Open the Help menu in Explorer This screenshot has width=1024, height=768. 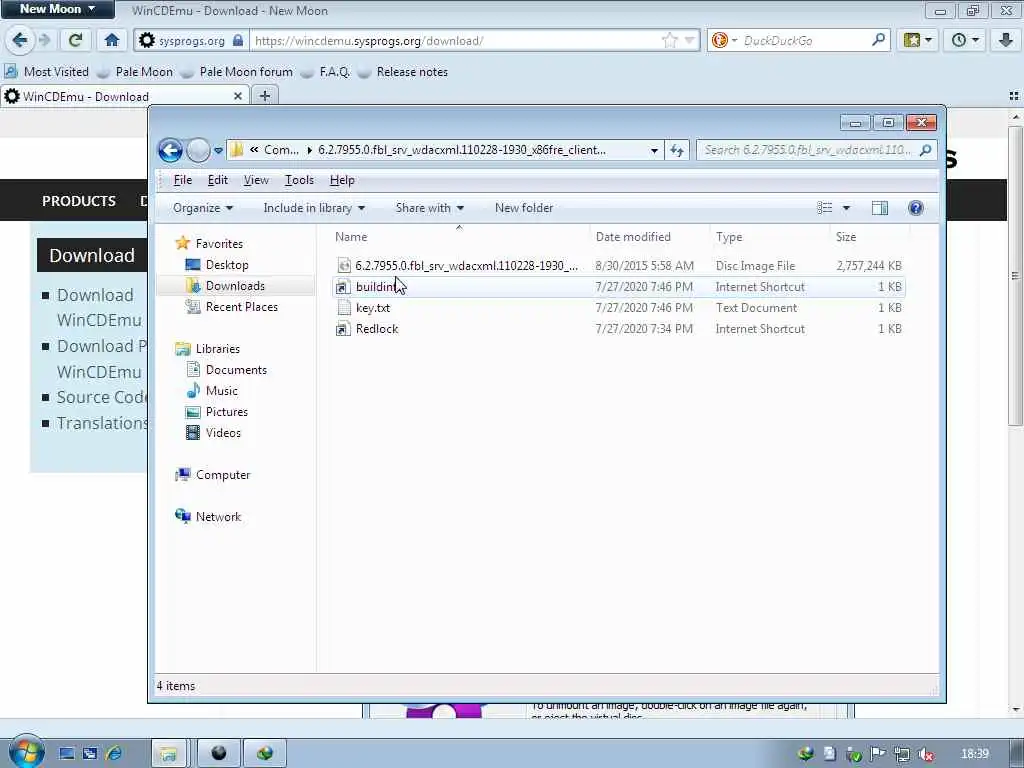point(342,180)
